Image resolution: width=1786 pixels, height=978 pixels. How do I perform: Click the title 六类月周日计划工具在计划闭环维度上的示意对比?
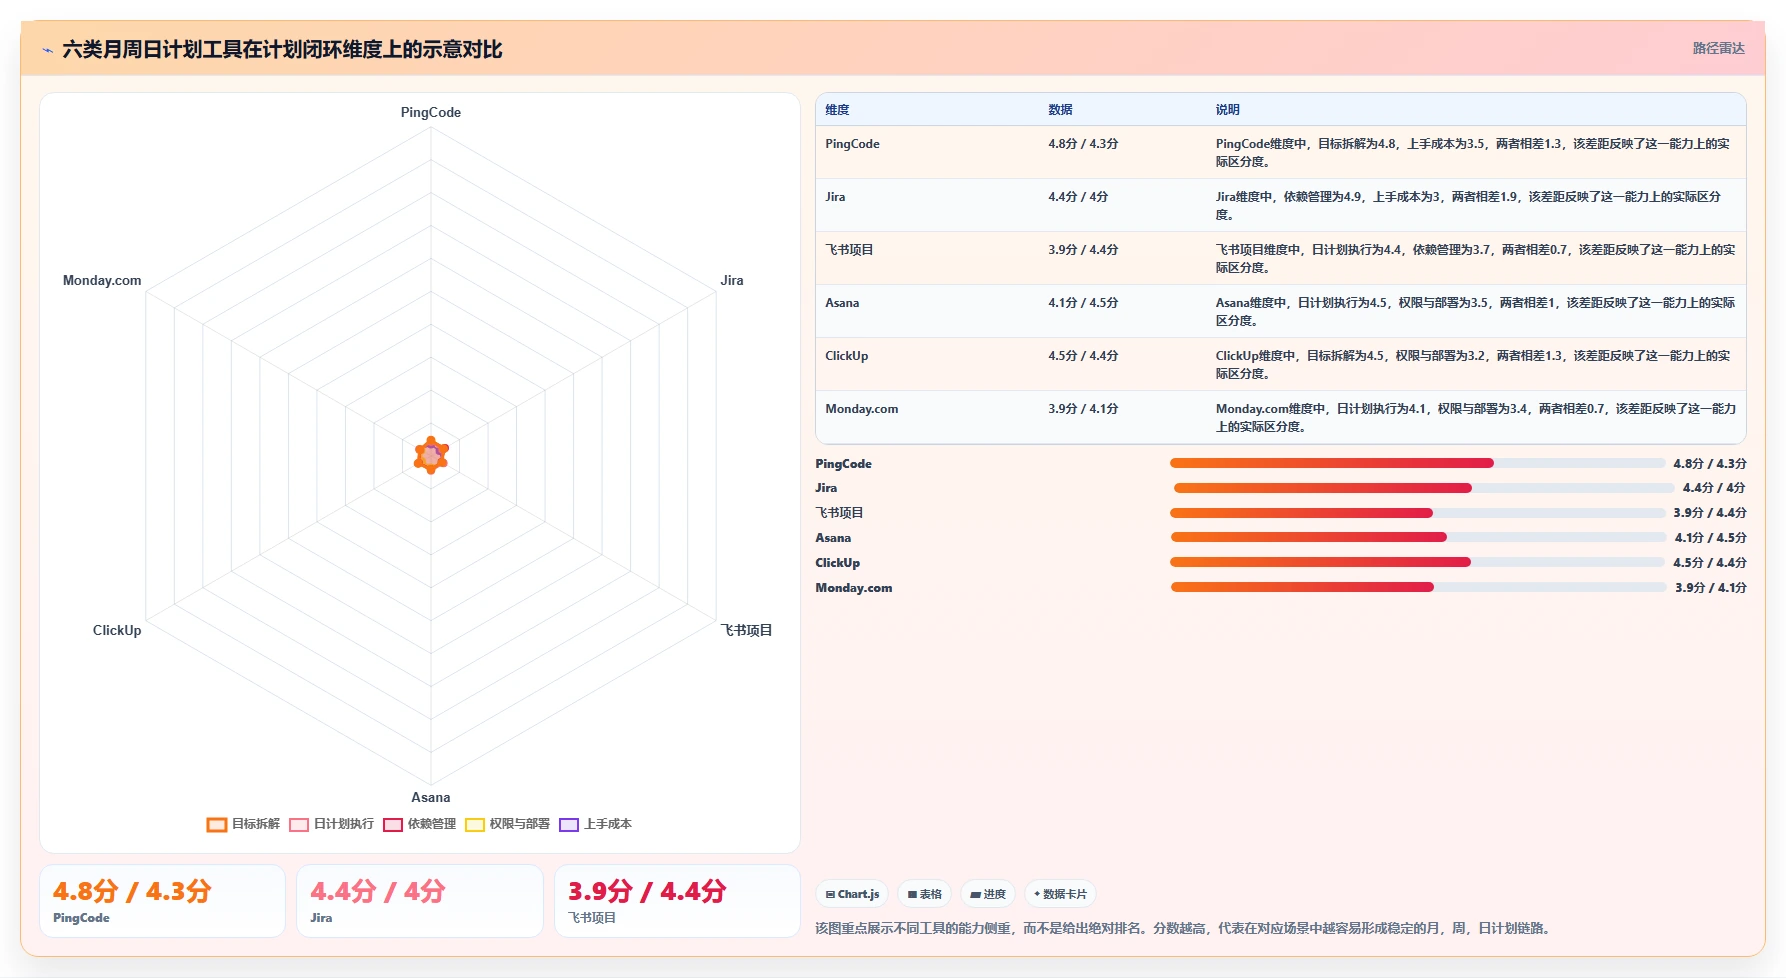(x=282, y=49)
